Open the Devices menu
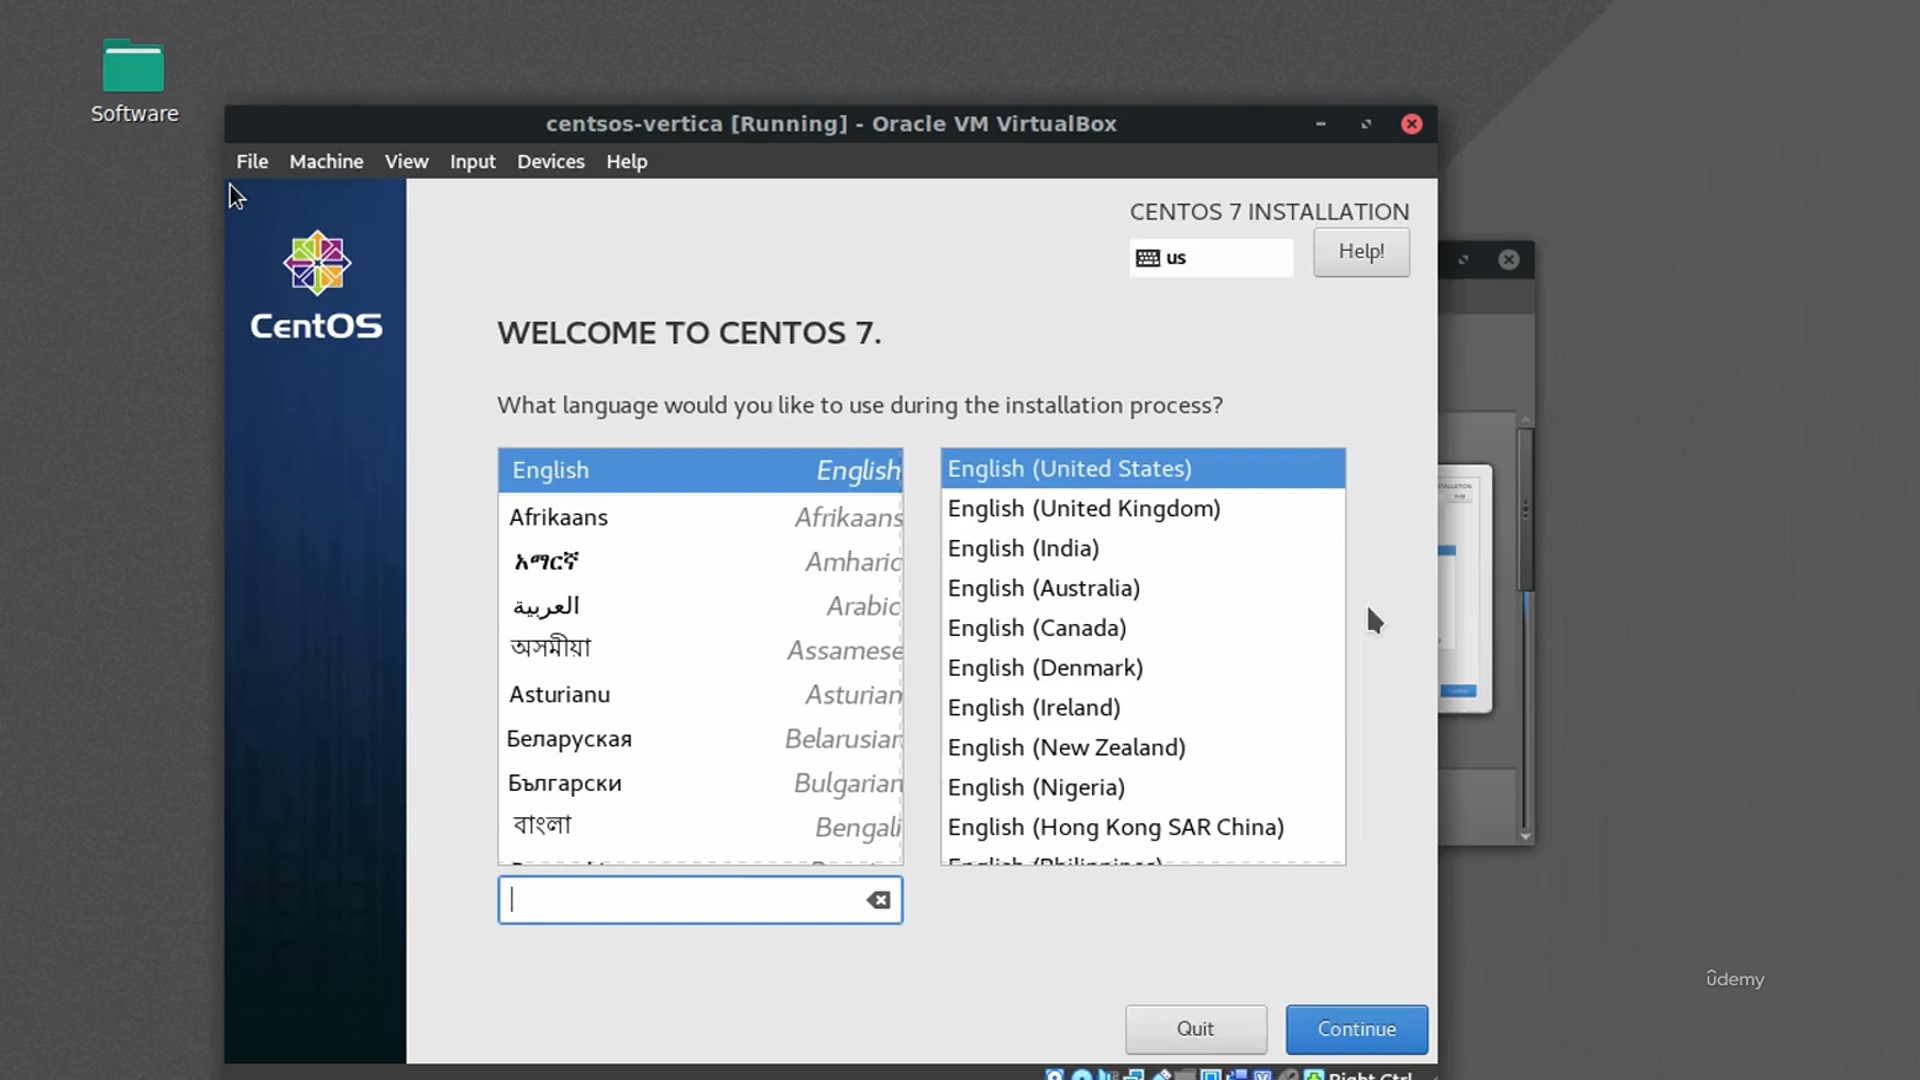The image size is (1920, 1080). pos(550,161)
